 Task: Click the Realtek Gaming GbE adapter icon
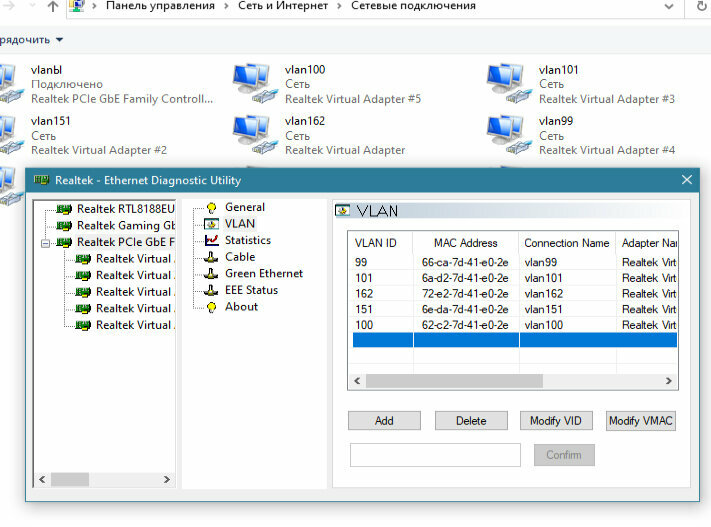coord(64,225)
